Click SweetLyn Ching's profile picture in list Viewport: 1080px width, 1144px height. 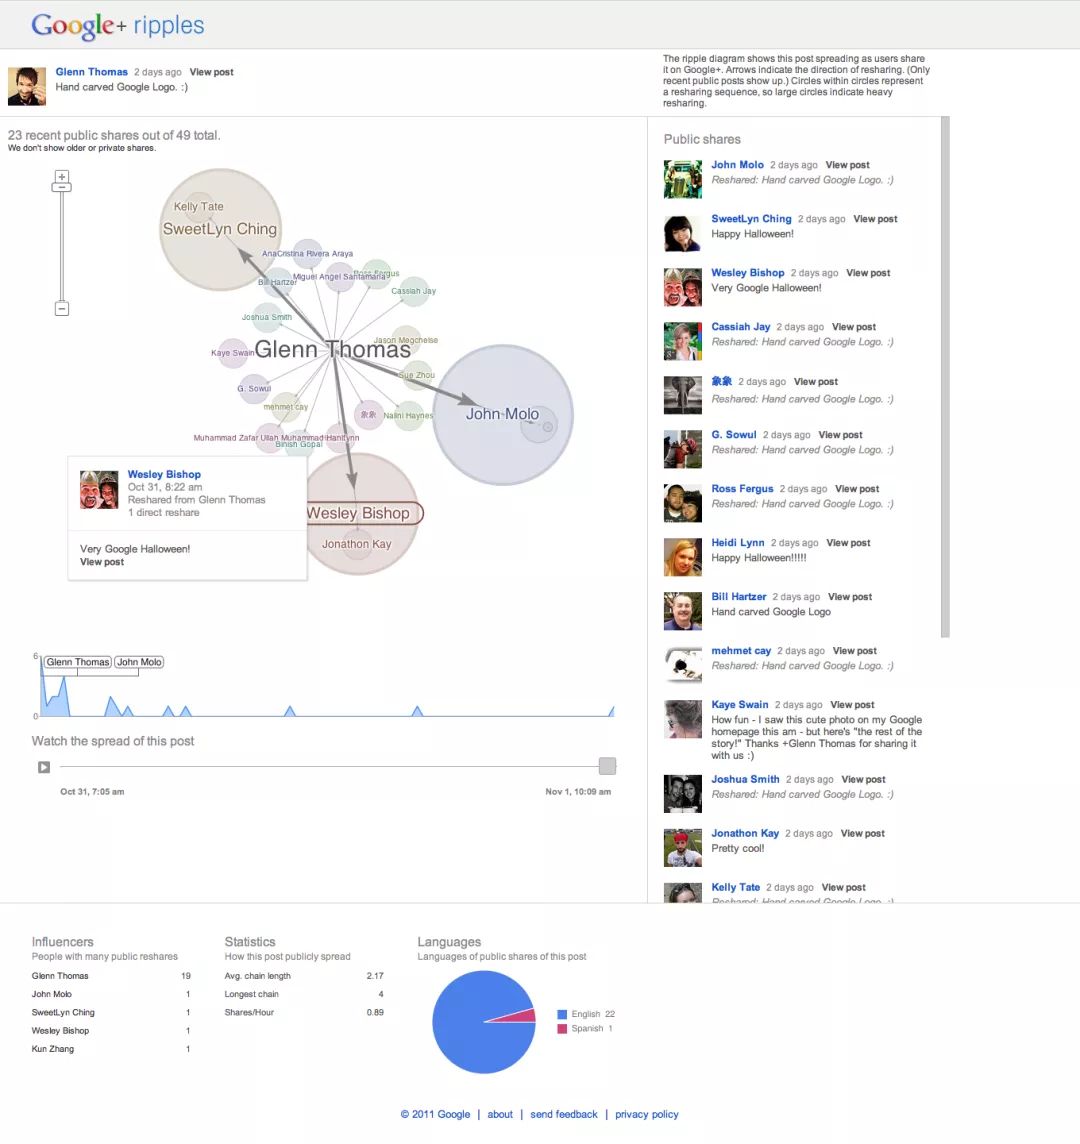coord(683,234)
